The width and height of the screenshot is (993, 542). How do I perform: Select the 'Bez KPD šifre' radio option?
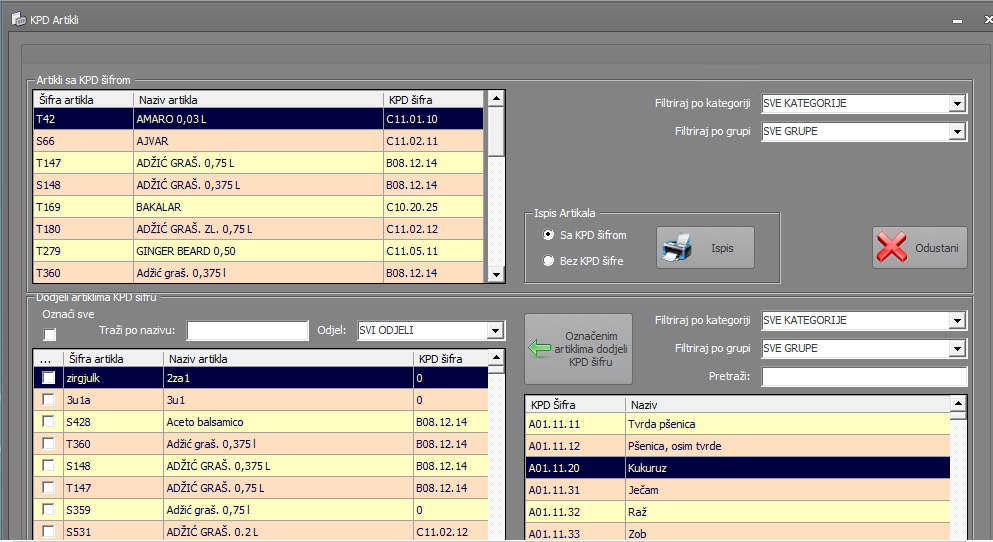547,261
